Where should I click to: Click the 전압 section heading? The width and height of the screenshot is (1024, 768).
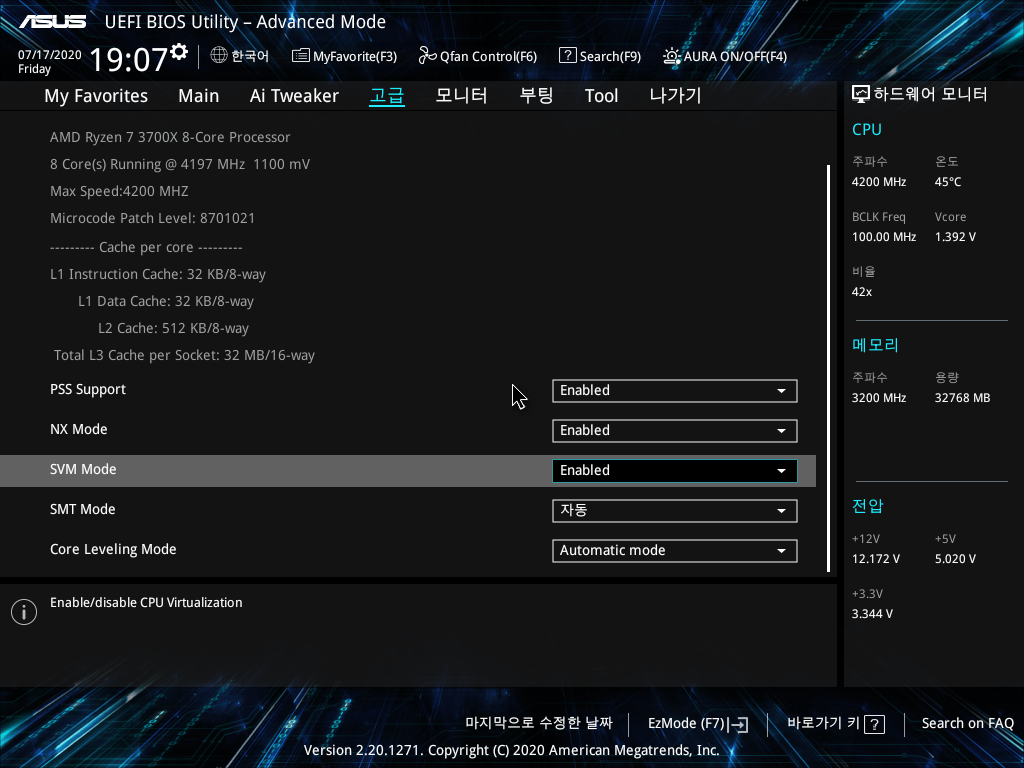click(867, 506)
